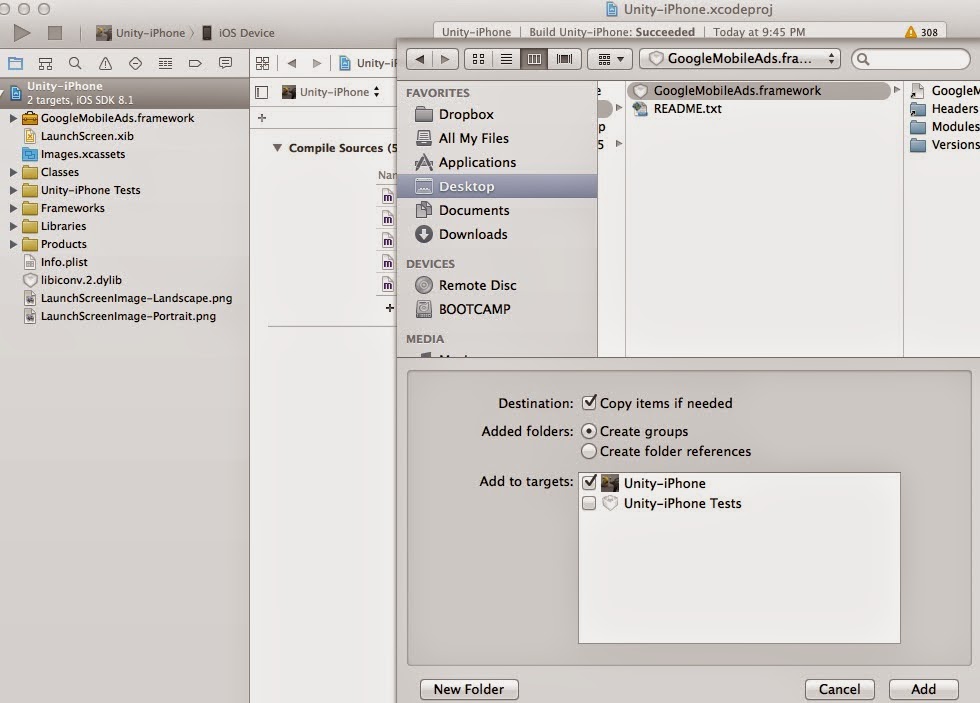This screenshot has width=980, height=703.
Task: Collapse the Compile Sources section
Action: (x=277, y=148)
